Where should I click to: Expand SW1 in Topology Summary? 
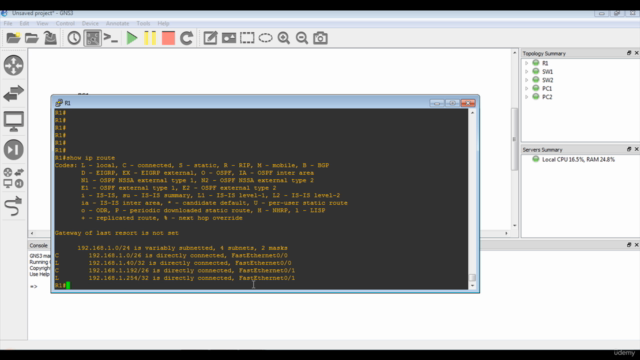pos(527,71)
